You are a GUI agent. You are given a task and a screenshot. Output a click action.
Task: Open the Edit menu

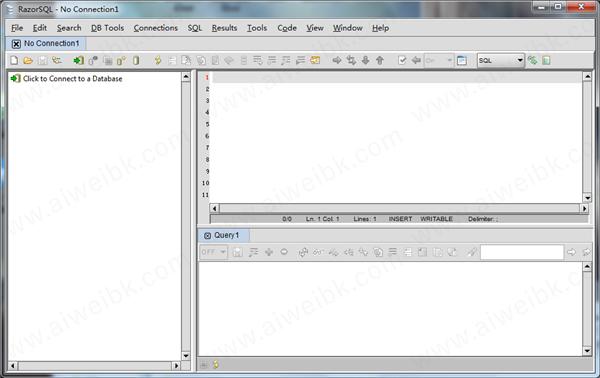[x=40, y=28]
